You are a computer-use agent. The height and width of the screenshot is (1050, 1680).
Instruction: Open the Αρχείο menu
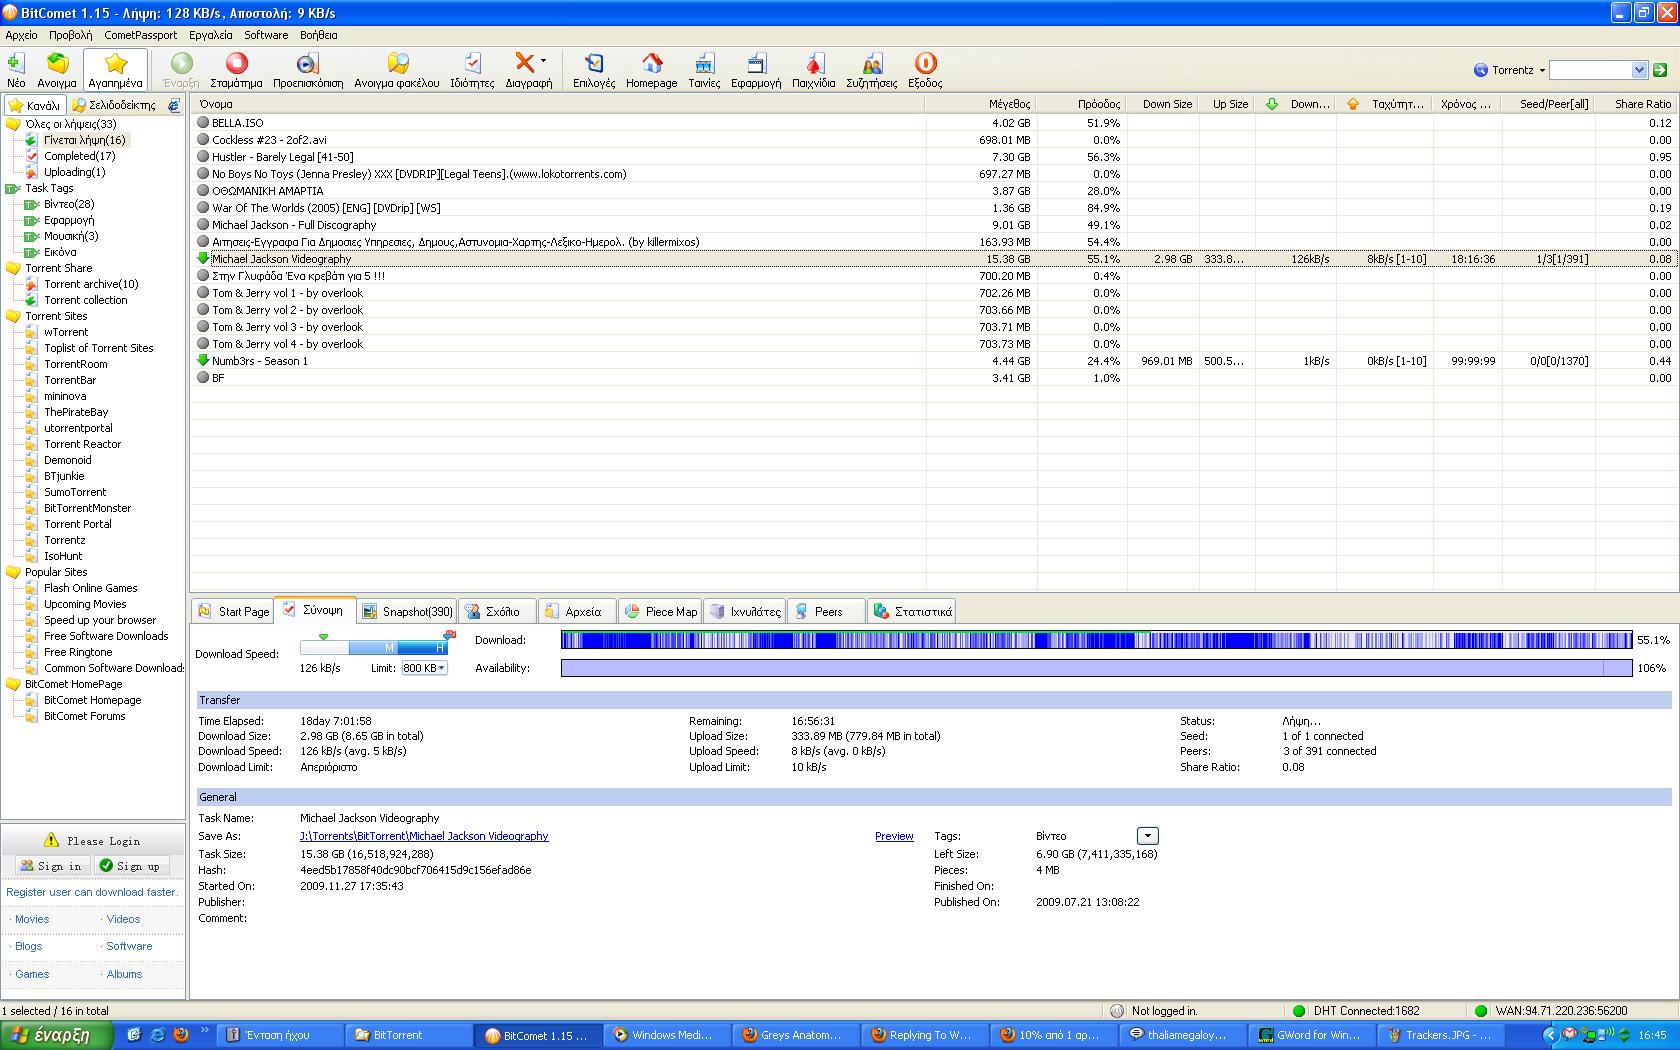tap(21, 35)
